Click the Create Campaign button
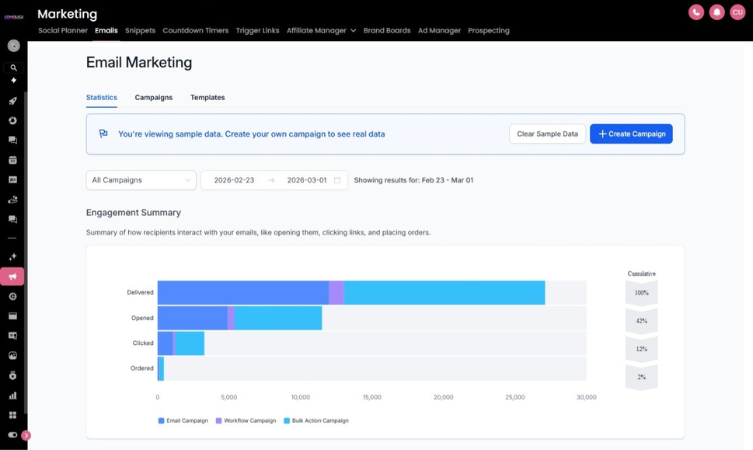The height and width of the screenshot is (450, 753). coord(631,134)
